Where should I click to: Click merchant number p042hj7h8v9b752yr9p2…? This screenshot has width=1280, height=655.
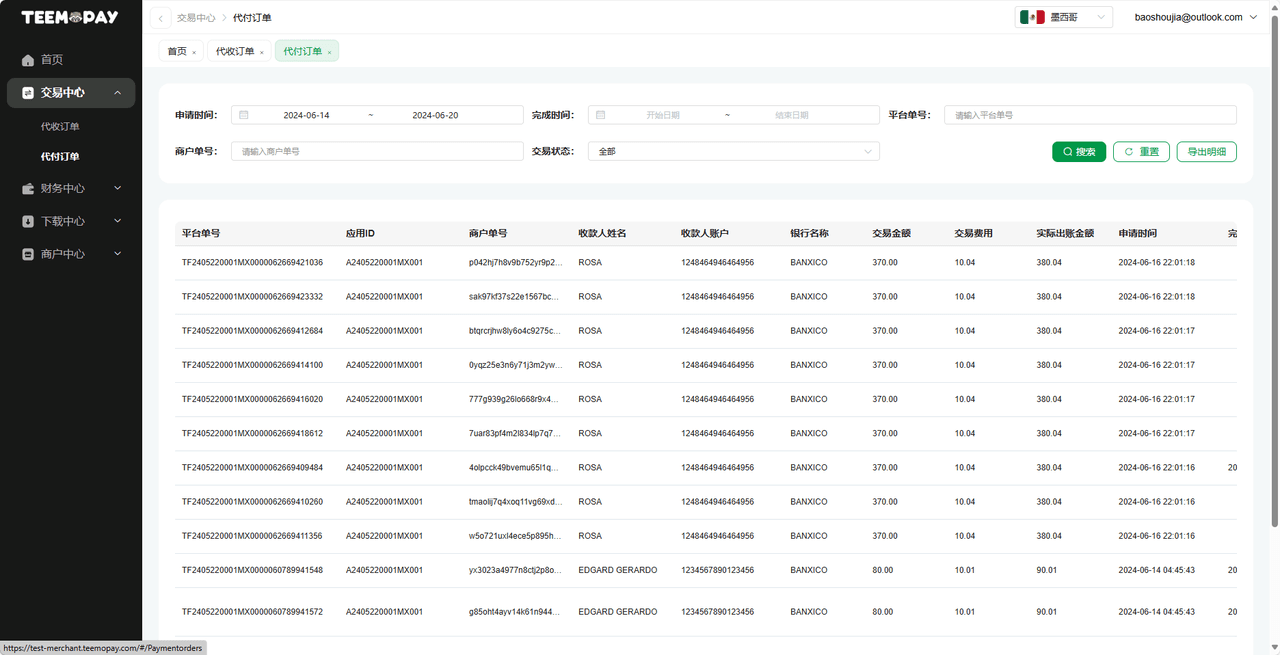tap(515, 263)
